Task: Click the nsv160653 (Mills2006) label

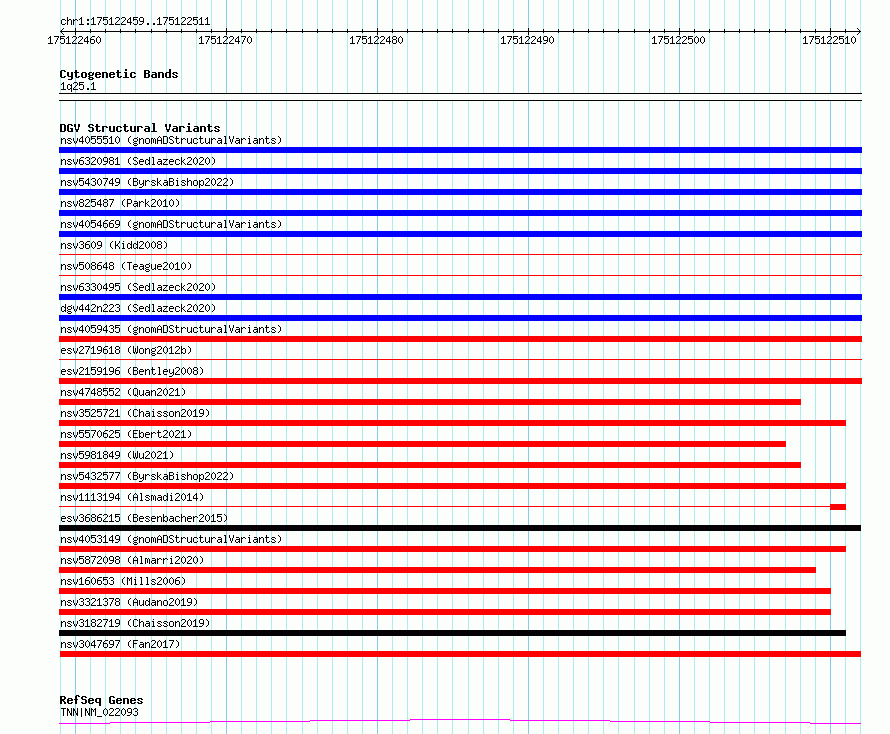Action: (123, 581)
